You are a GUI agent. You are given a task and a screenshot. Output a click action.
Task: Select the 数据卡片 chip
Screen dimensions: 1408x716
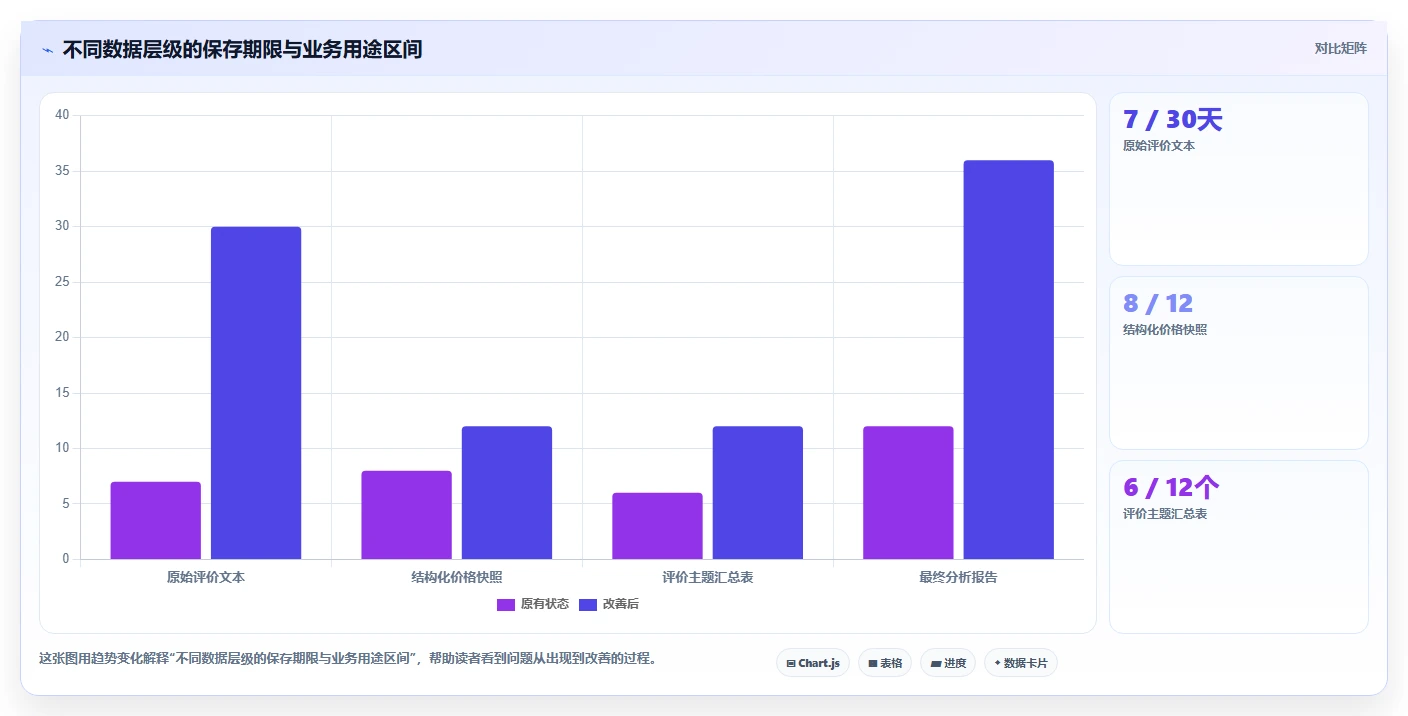point(1021,663)
